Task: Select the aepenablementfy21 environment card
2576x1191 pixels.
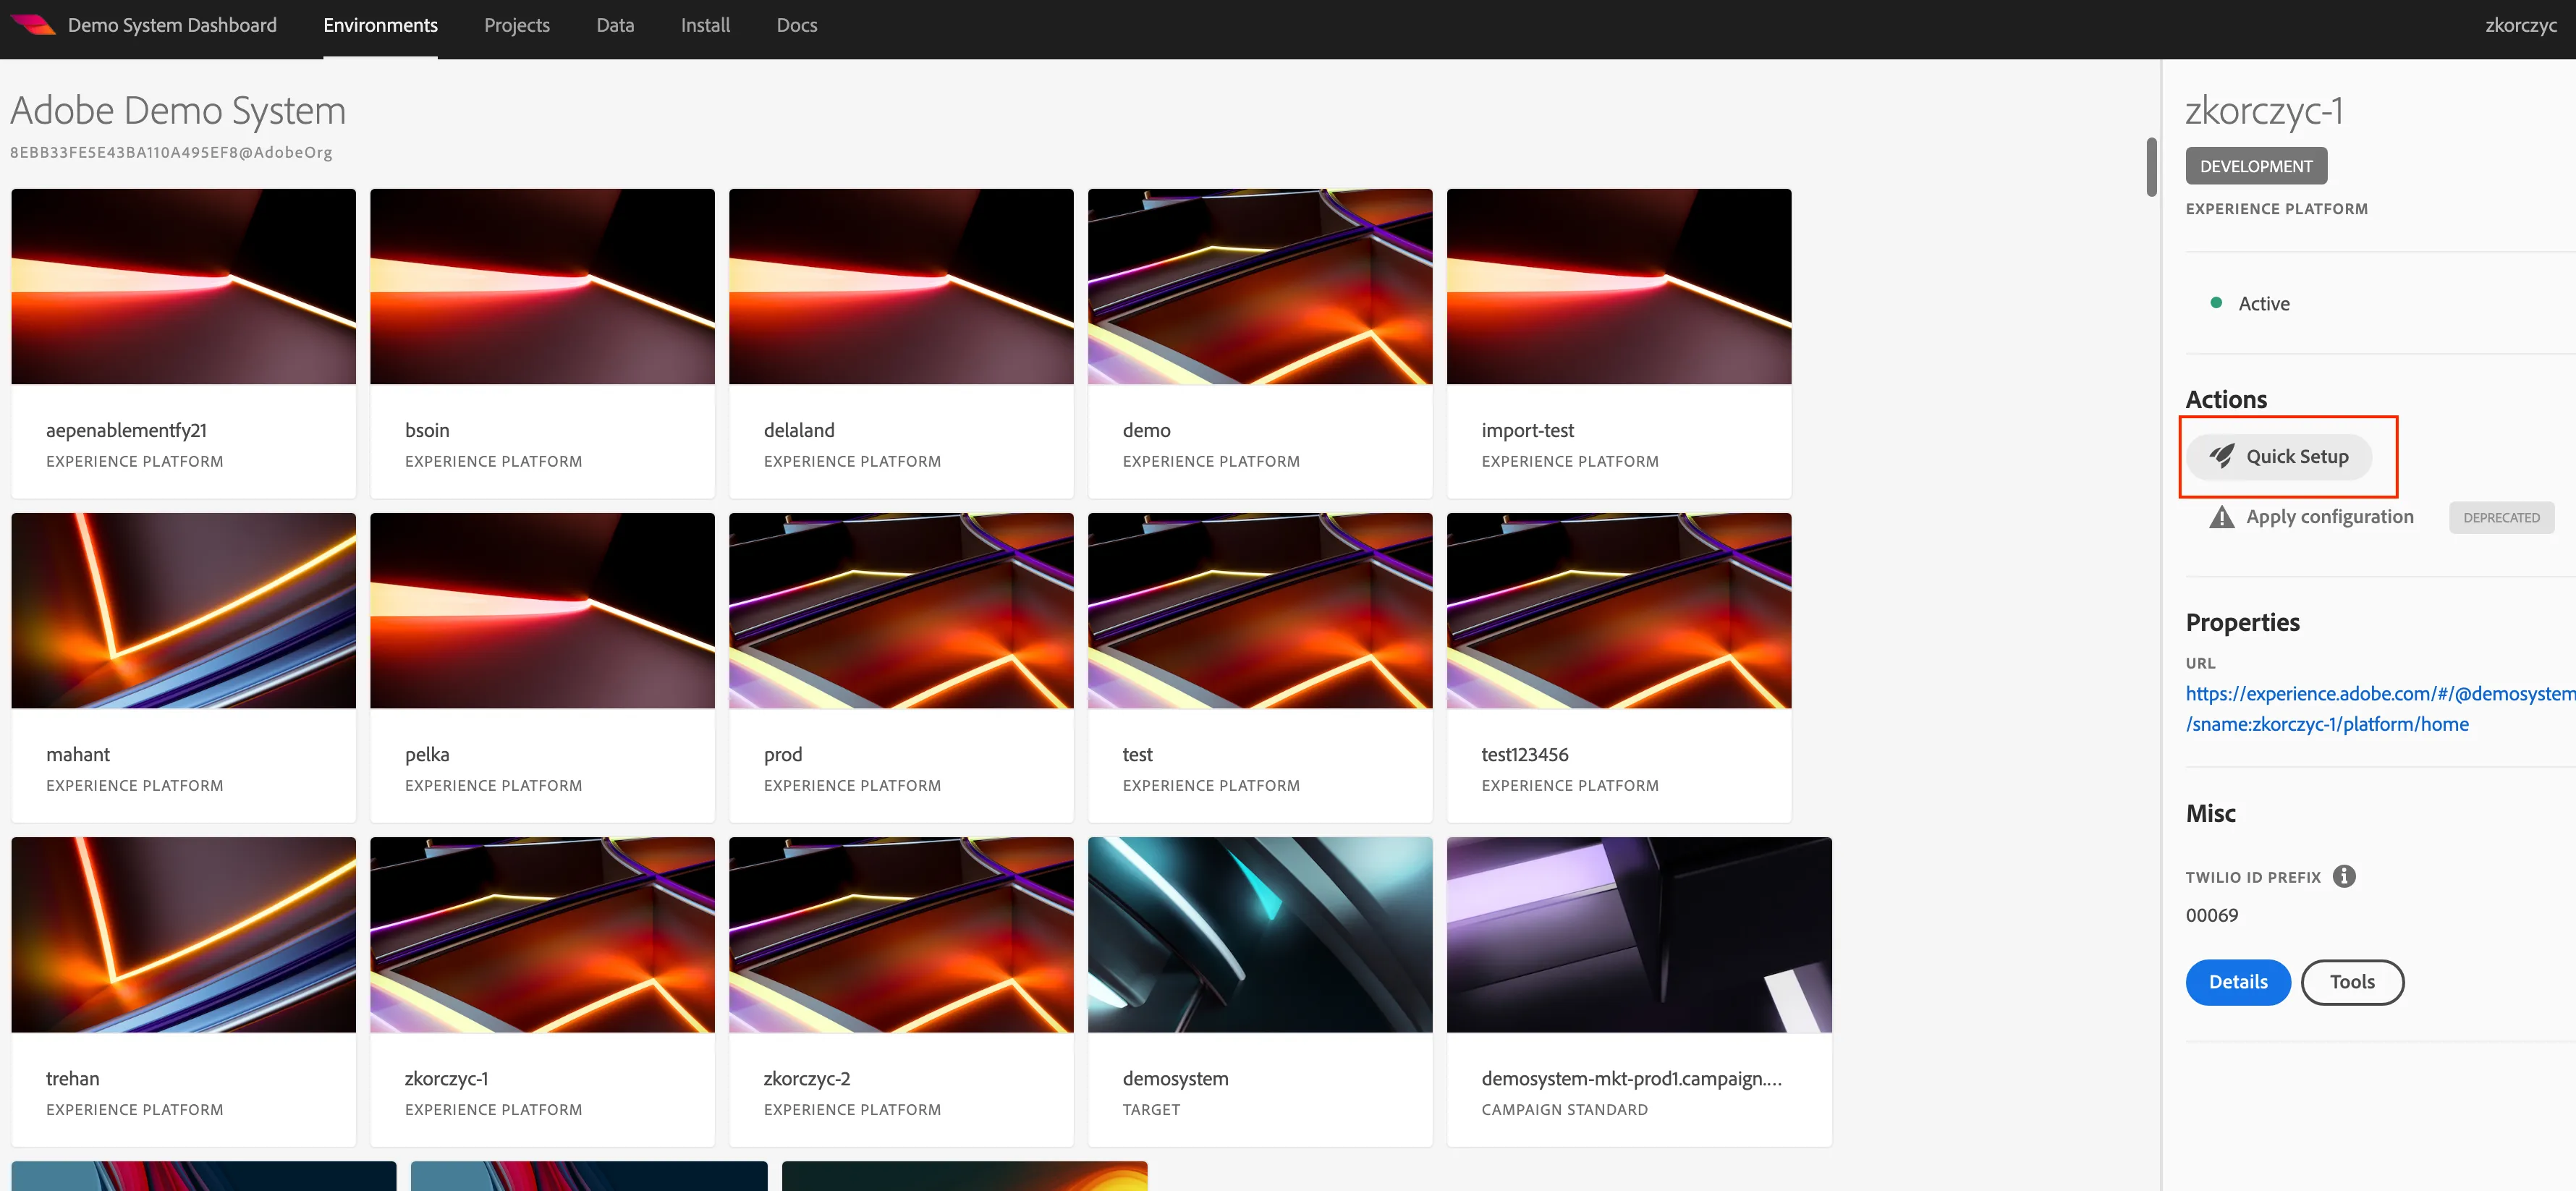Action: click(184, 343)
